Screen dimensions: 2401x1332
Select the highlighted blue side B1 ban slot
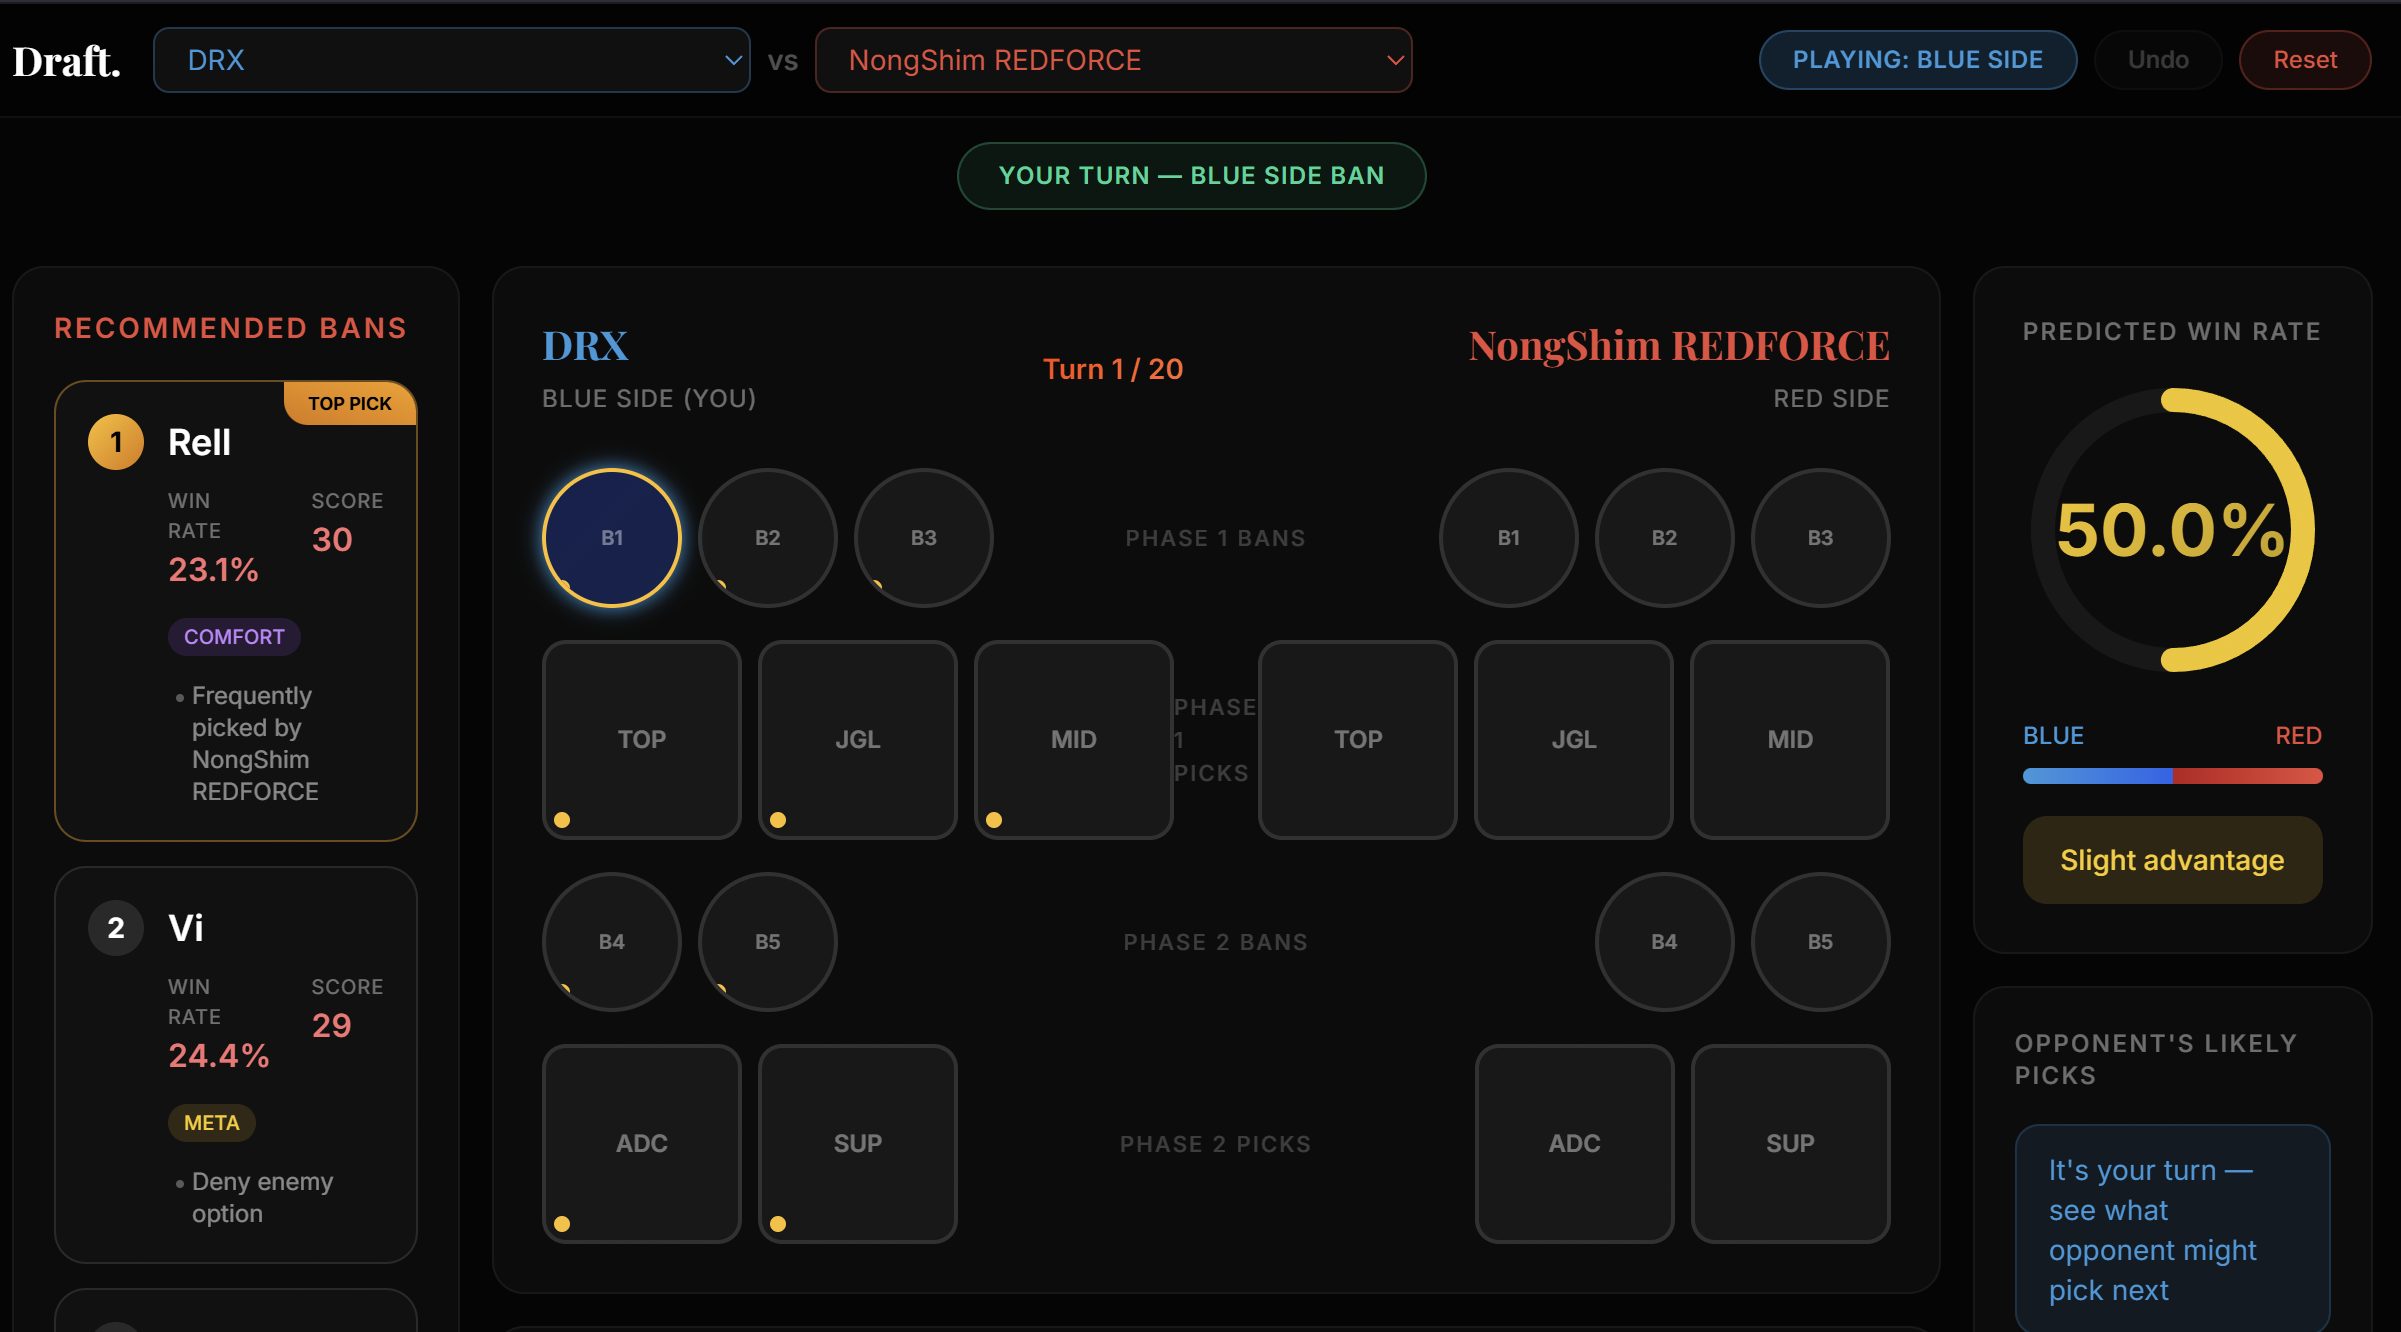[x=611, y=538]
